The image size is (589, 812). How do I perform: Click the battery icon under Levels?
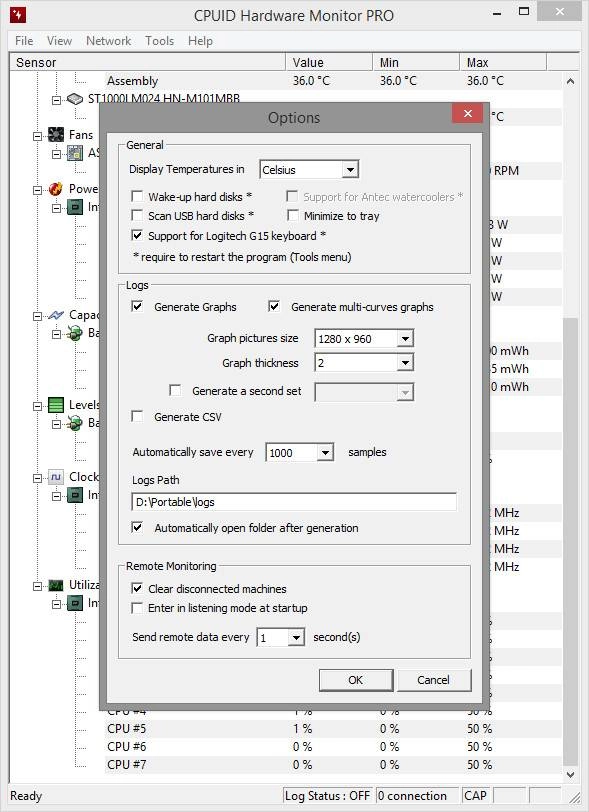75,424
